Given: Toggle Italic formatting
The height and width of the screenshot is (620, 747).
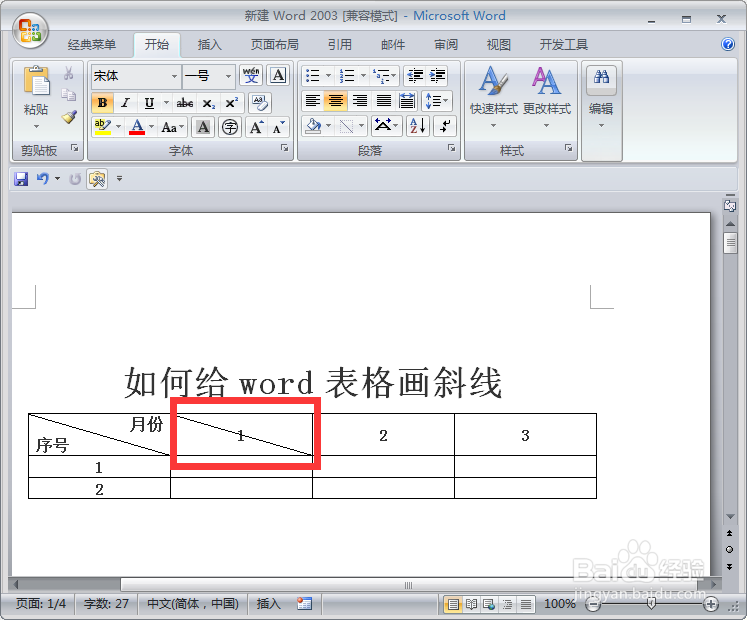Looking at the screenshot, I should 125,102.
